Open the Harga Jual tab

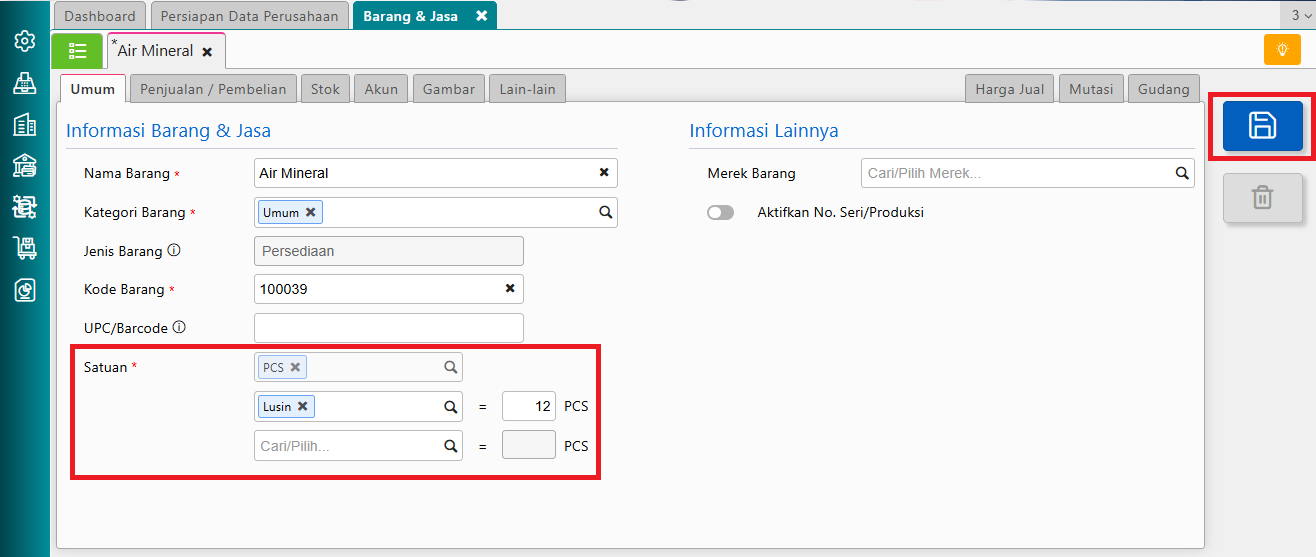1010,89
